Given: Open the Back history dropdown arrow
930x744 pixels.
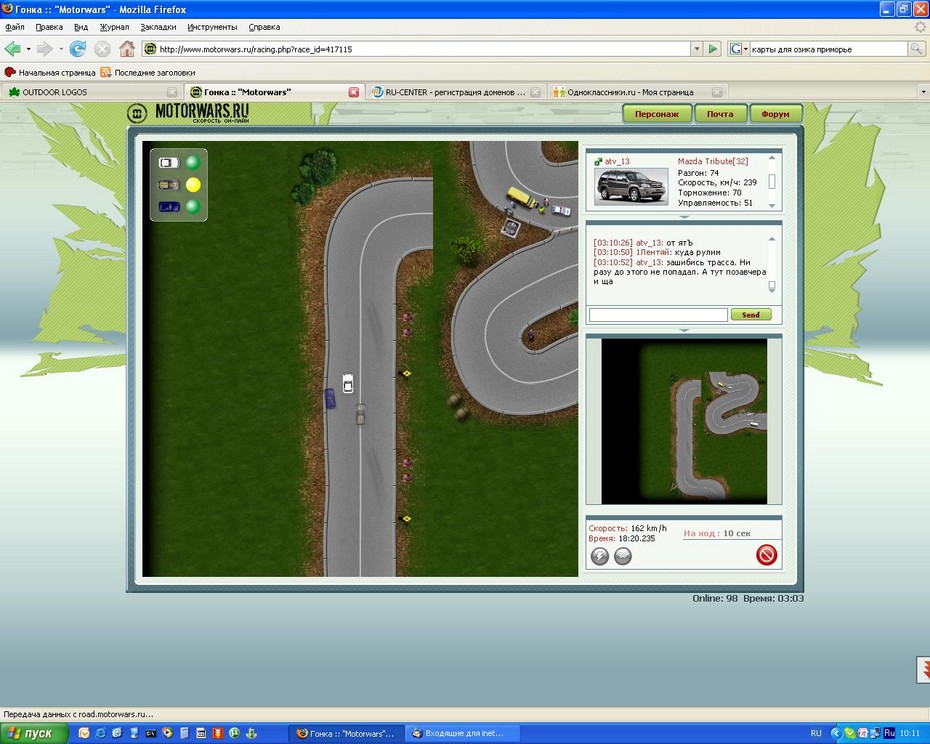Looking at the screenshot, I should [28, 49].
